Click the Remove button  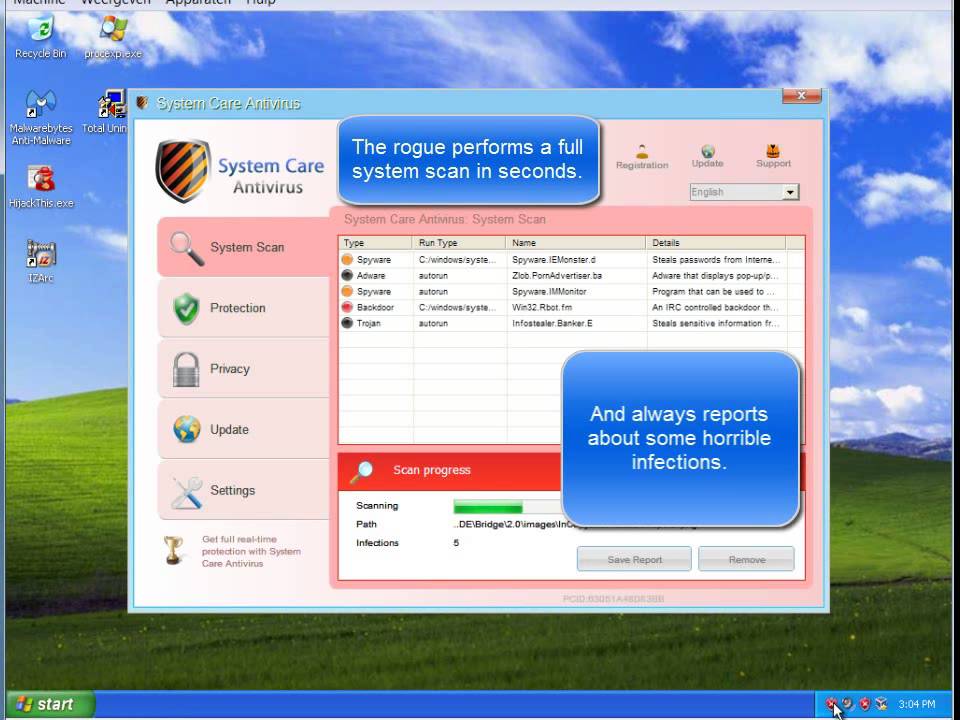coord(746,559)
